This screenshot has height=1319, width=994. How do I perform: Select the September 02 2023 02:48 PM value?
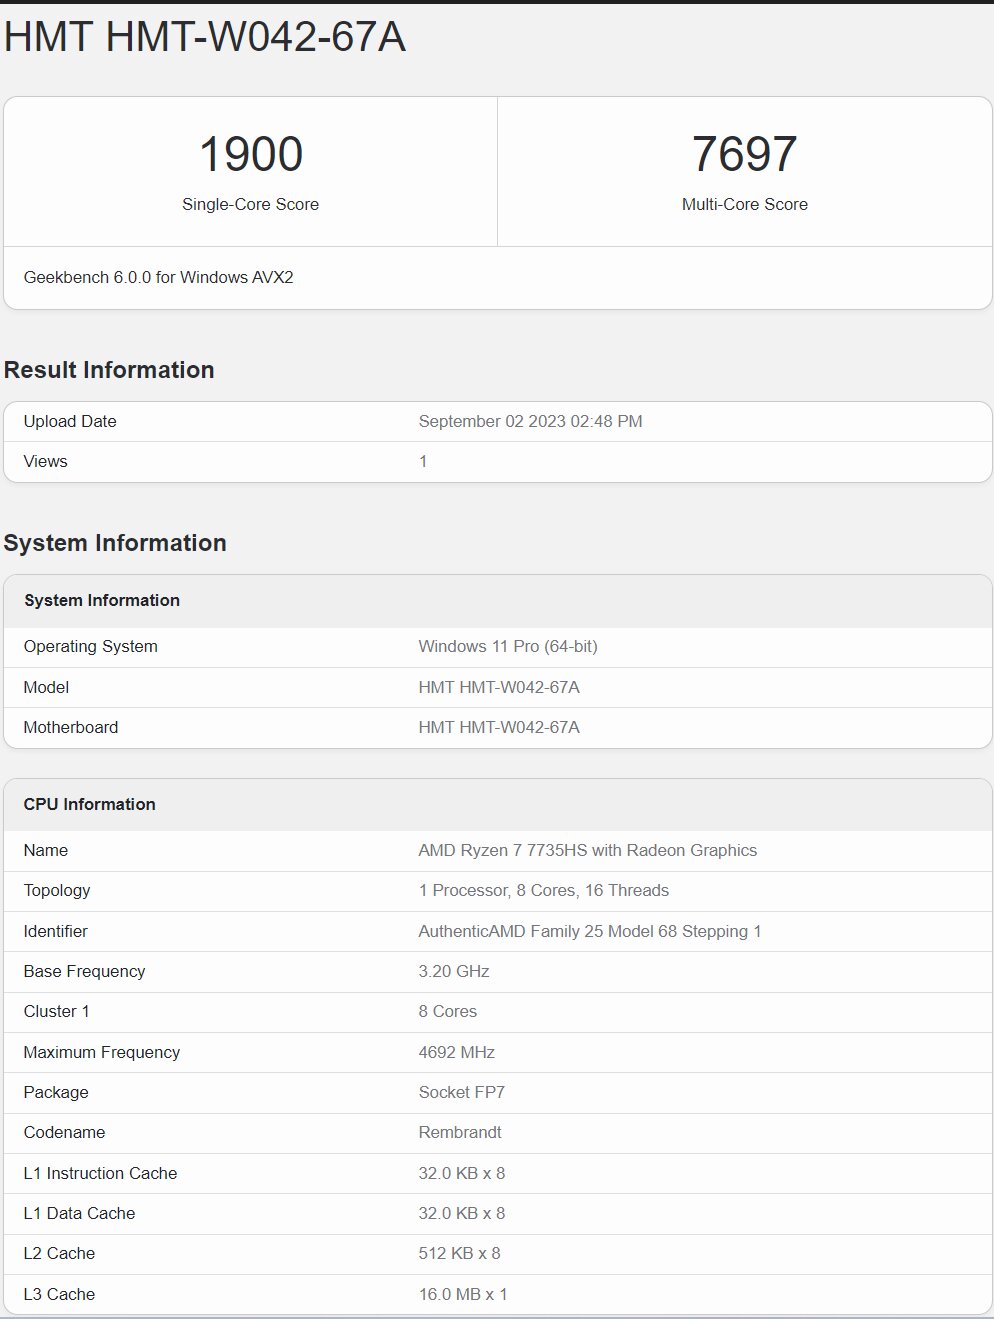(x=531, y=421)
